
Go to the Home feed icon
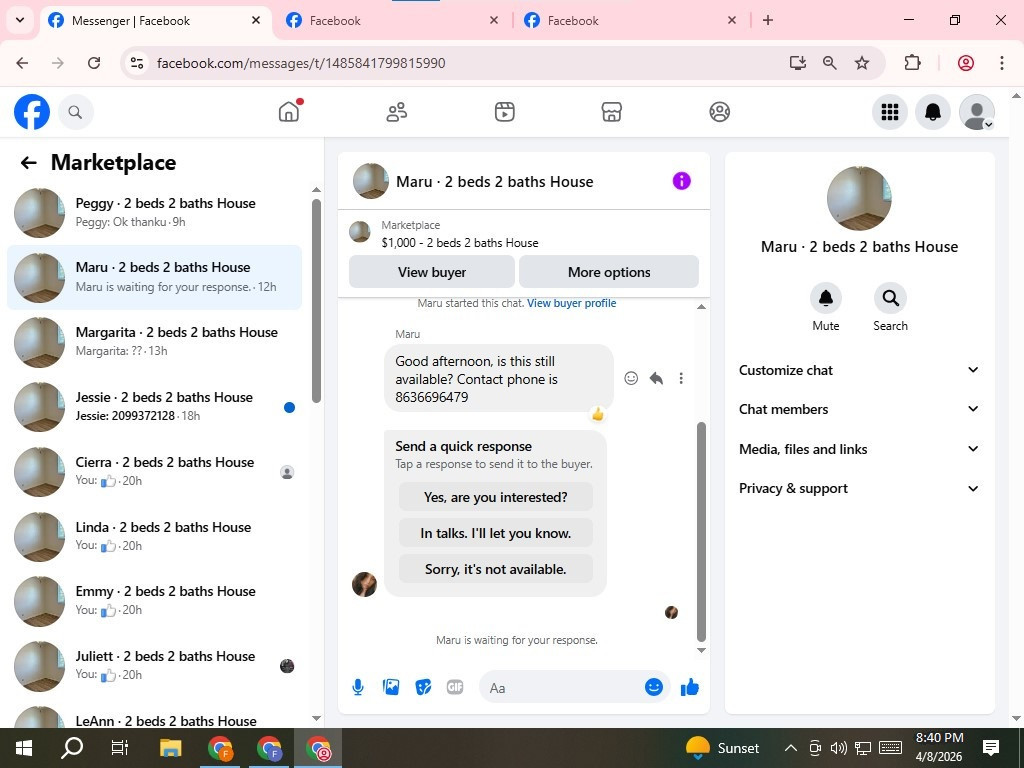[289, 112]
